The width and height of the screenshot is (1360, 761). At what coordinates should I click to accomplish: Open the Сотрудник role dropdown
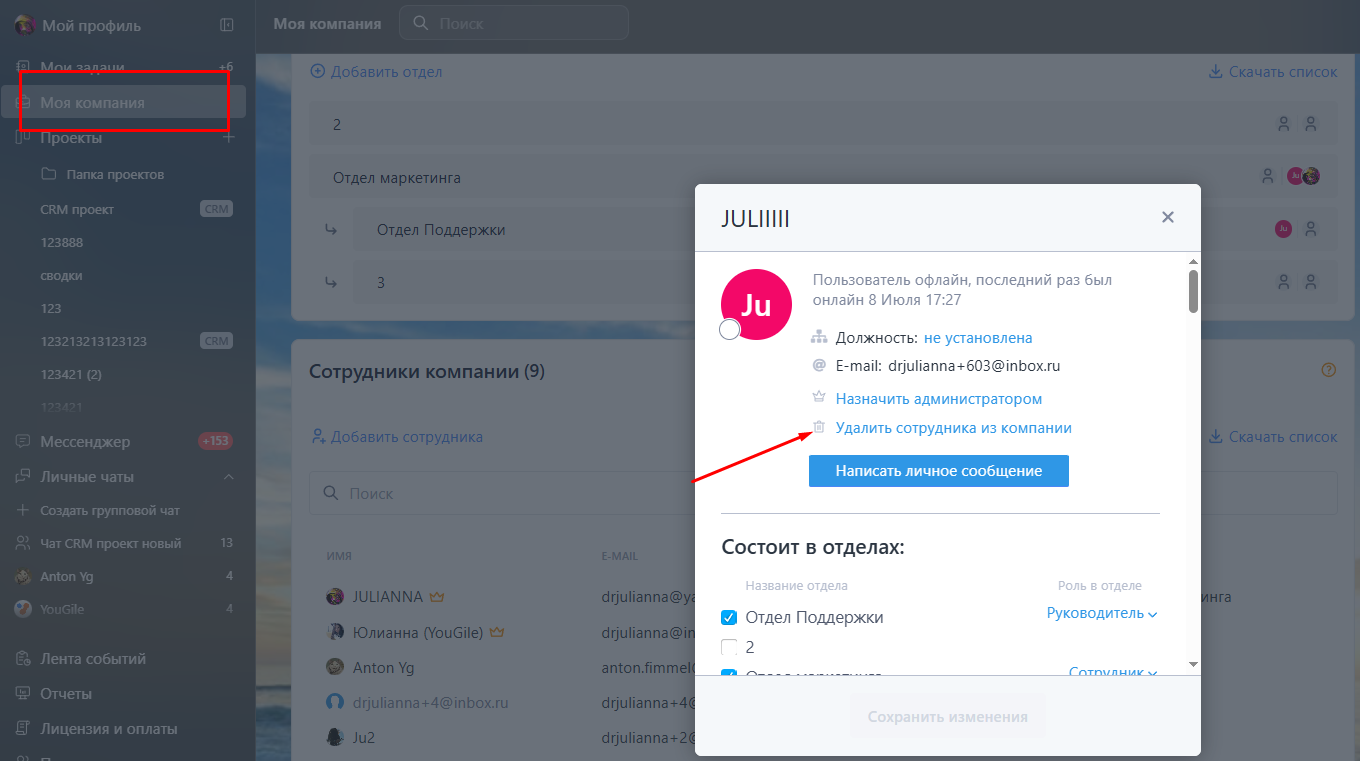(x=1113, y=674)
